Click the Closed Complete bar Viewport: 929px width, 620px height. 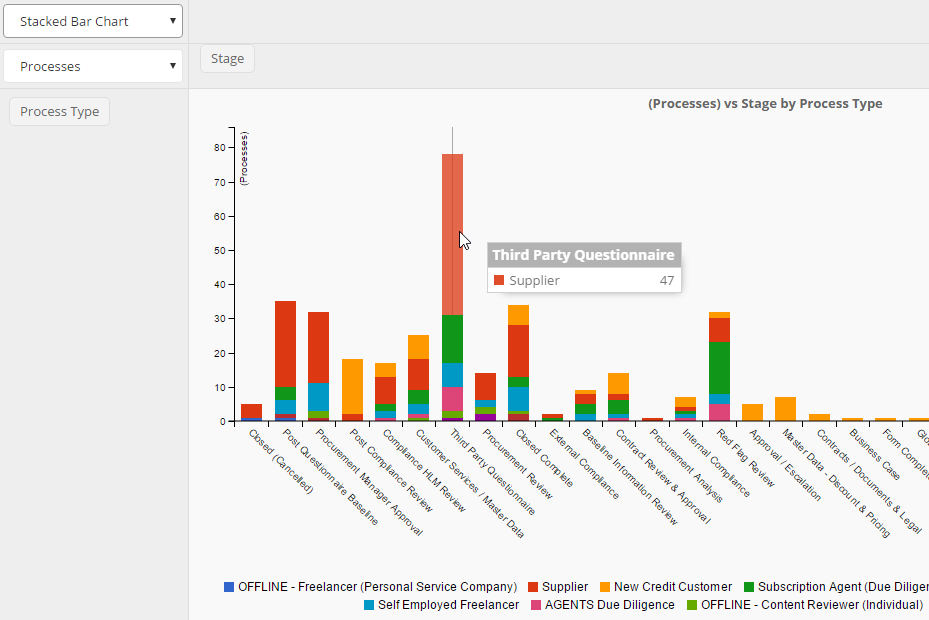tap(518, 363)
